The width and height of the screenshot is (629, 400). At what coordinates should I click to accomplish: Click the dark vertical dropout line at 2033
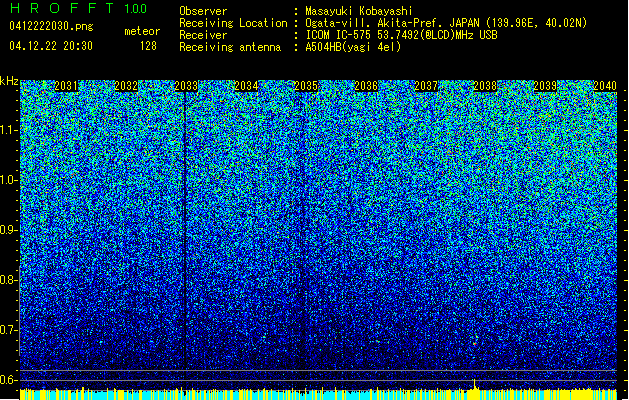click(x=185, y=231)
